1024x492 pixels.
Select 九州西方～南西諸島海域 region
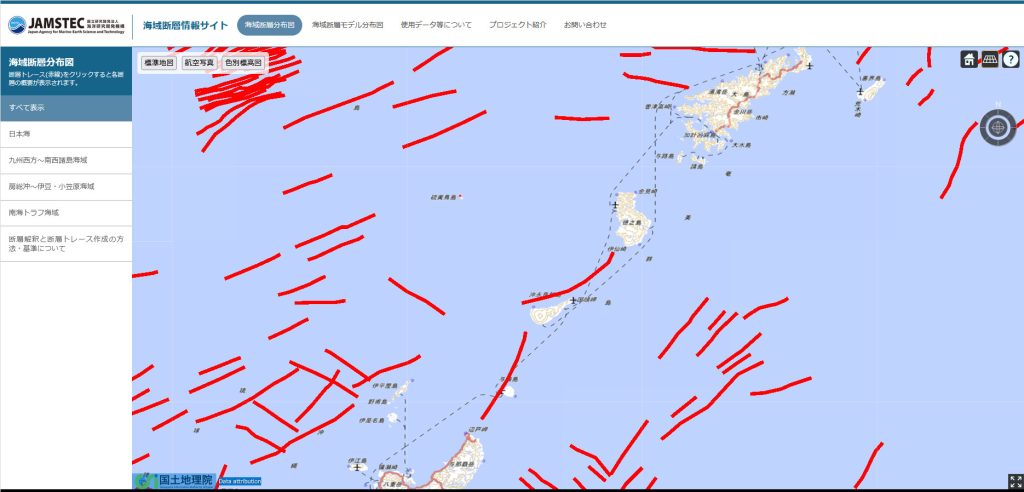[66, 160]
